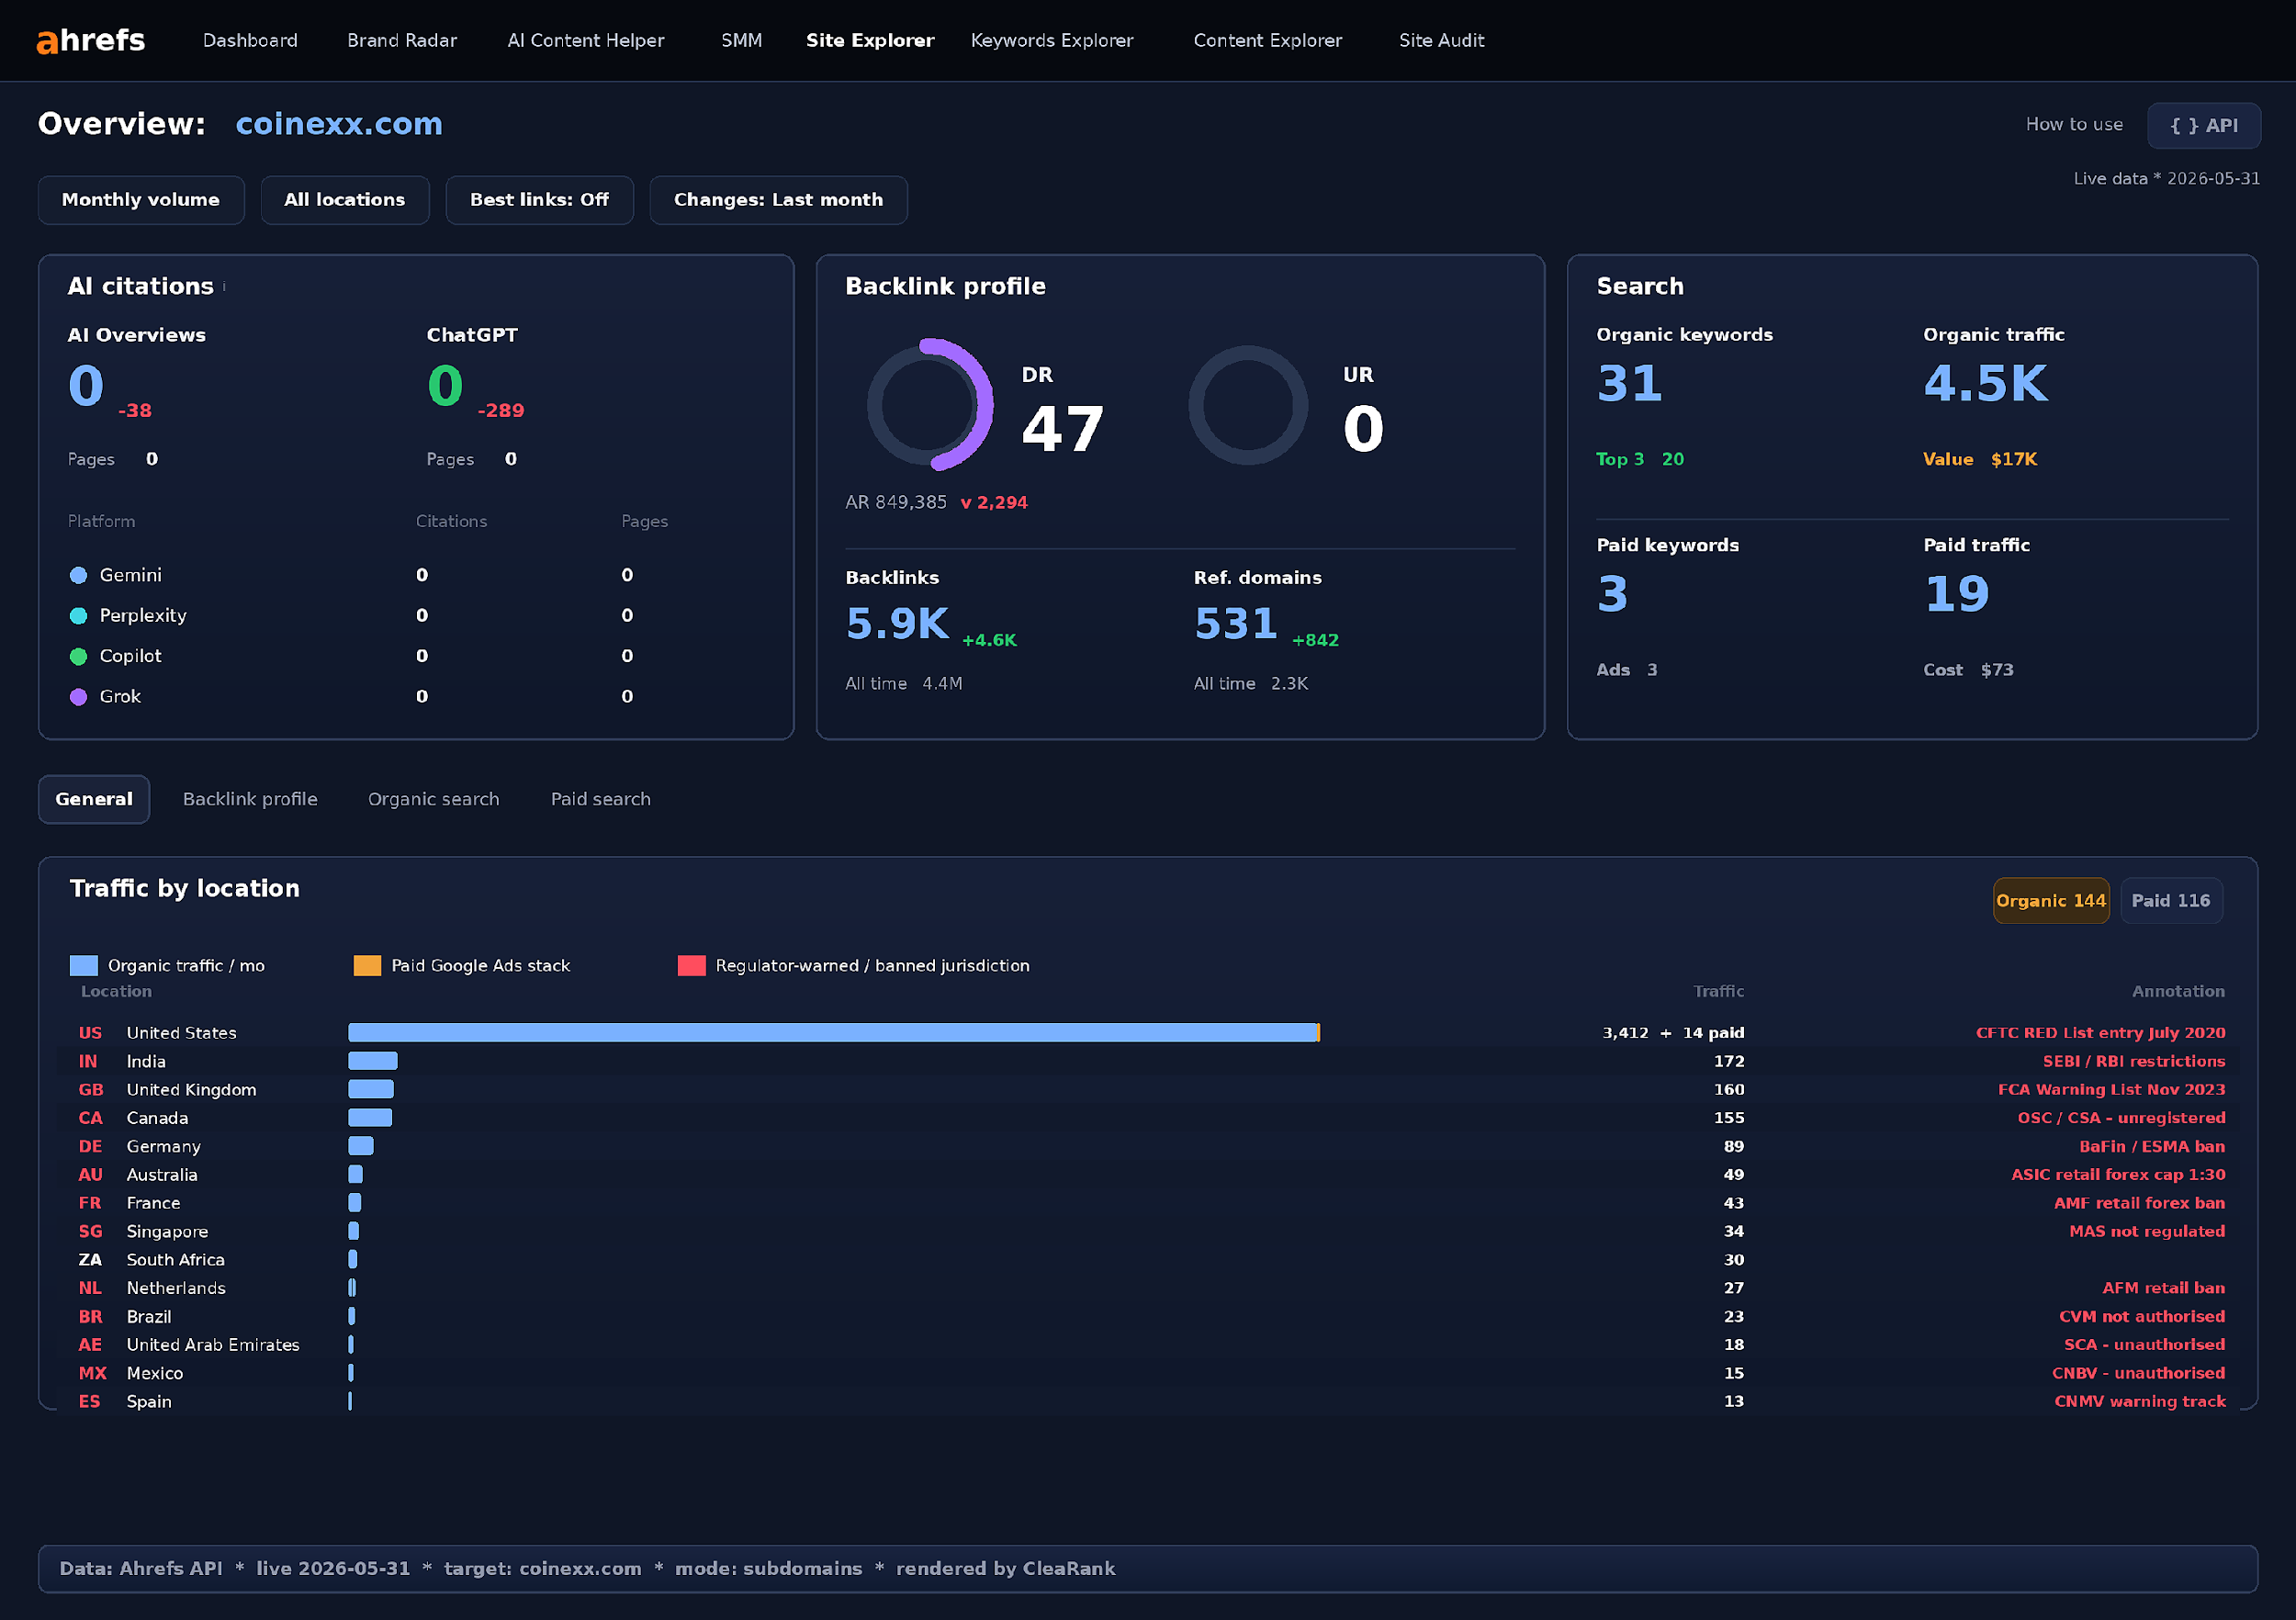Image resolution: width=2296 pixels, height=1620 pixels.
Task: Click the Perplexity platform dot icon
Action: click(78, 616)
